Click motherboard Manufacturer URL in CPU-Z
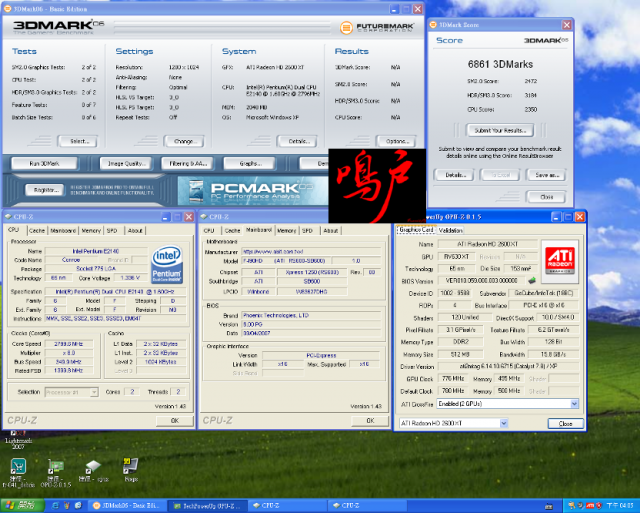The height and width of the screenshot is (513, 640). 311,252
